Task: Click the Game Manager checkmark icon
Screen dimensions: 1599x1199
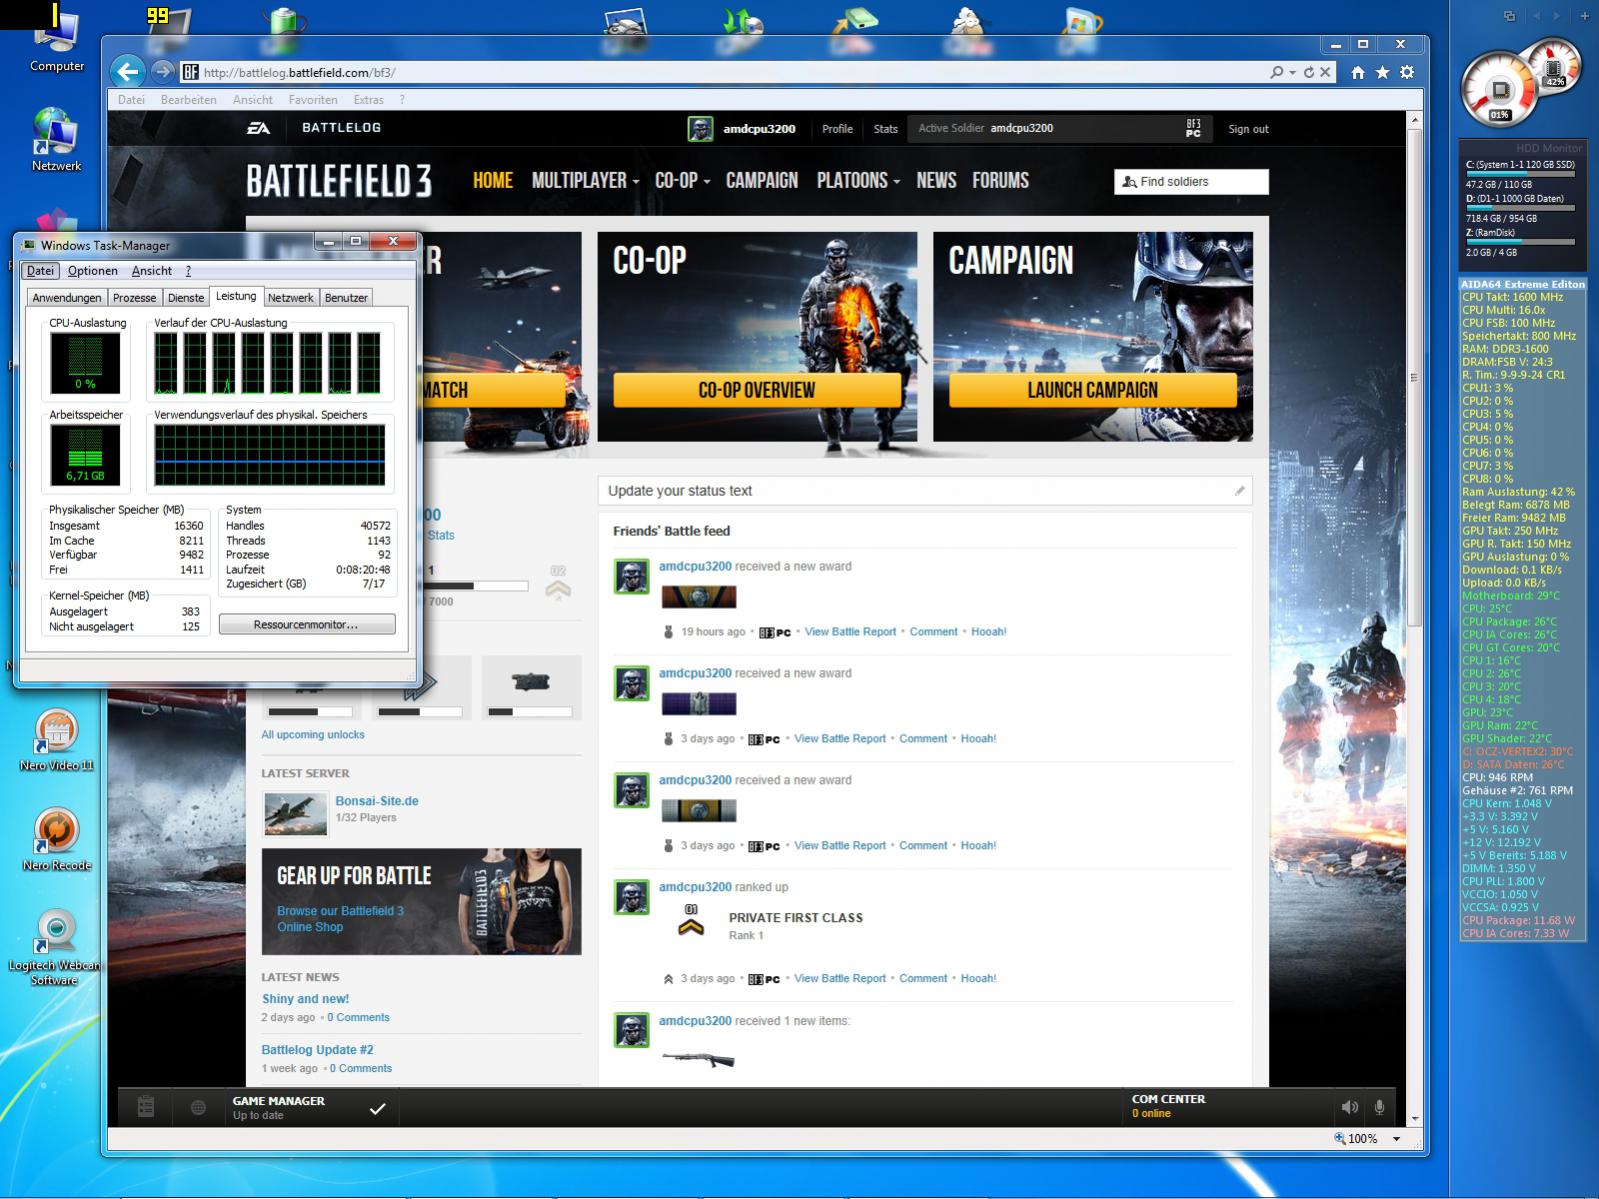Action: tap(377, 1108)
